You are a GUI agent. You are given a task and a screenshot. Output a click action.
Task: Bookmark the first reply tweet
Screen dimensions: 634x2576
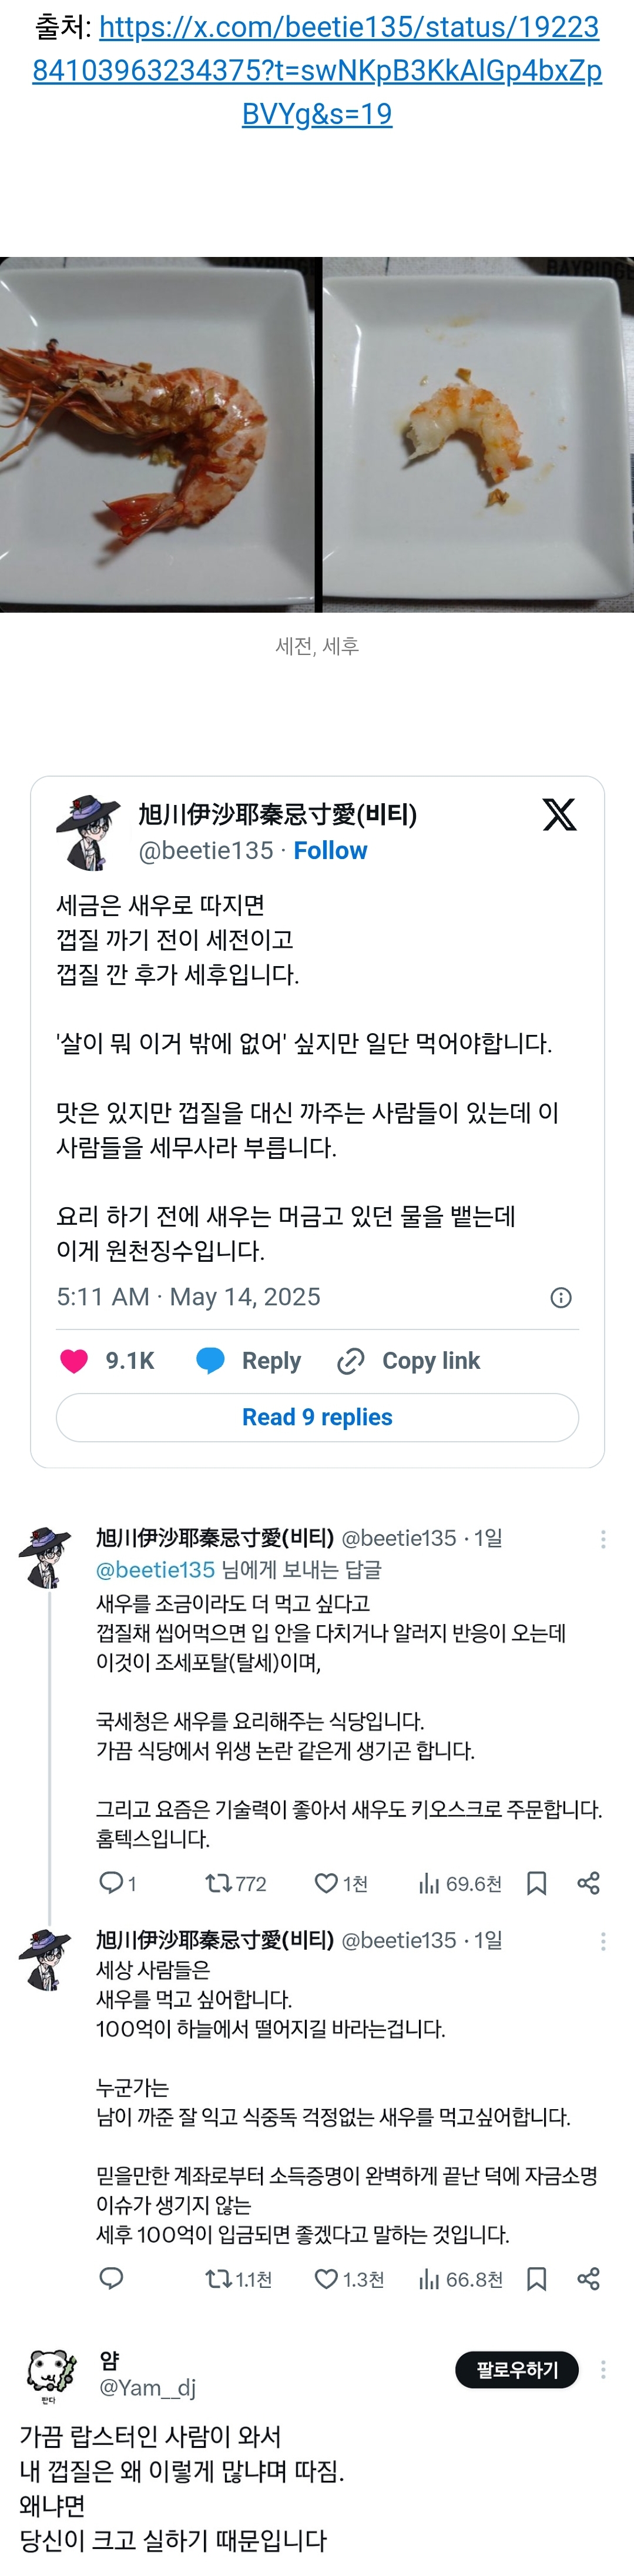coord(536,1883)
